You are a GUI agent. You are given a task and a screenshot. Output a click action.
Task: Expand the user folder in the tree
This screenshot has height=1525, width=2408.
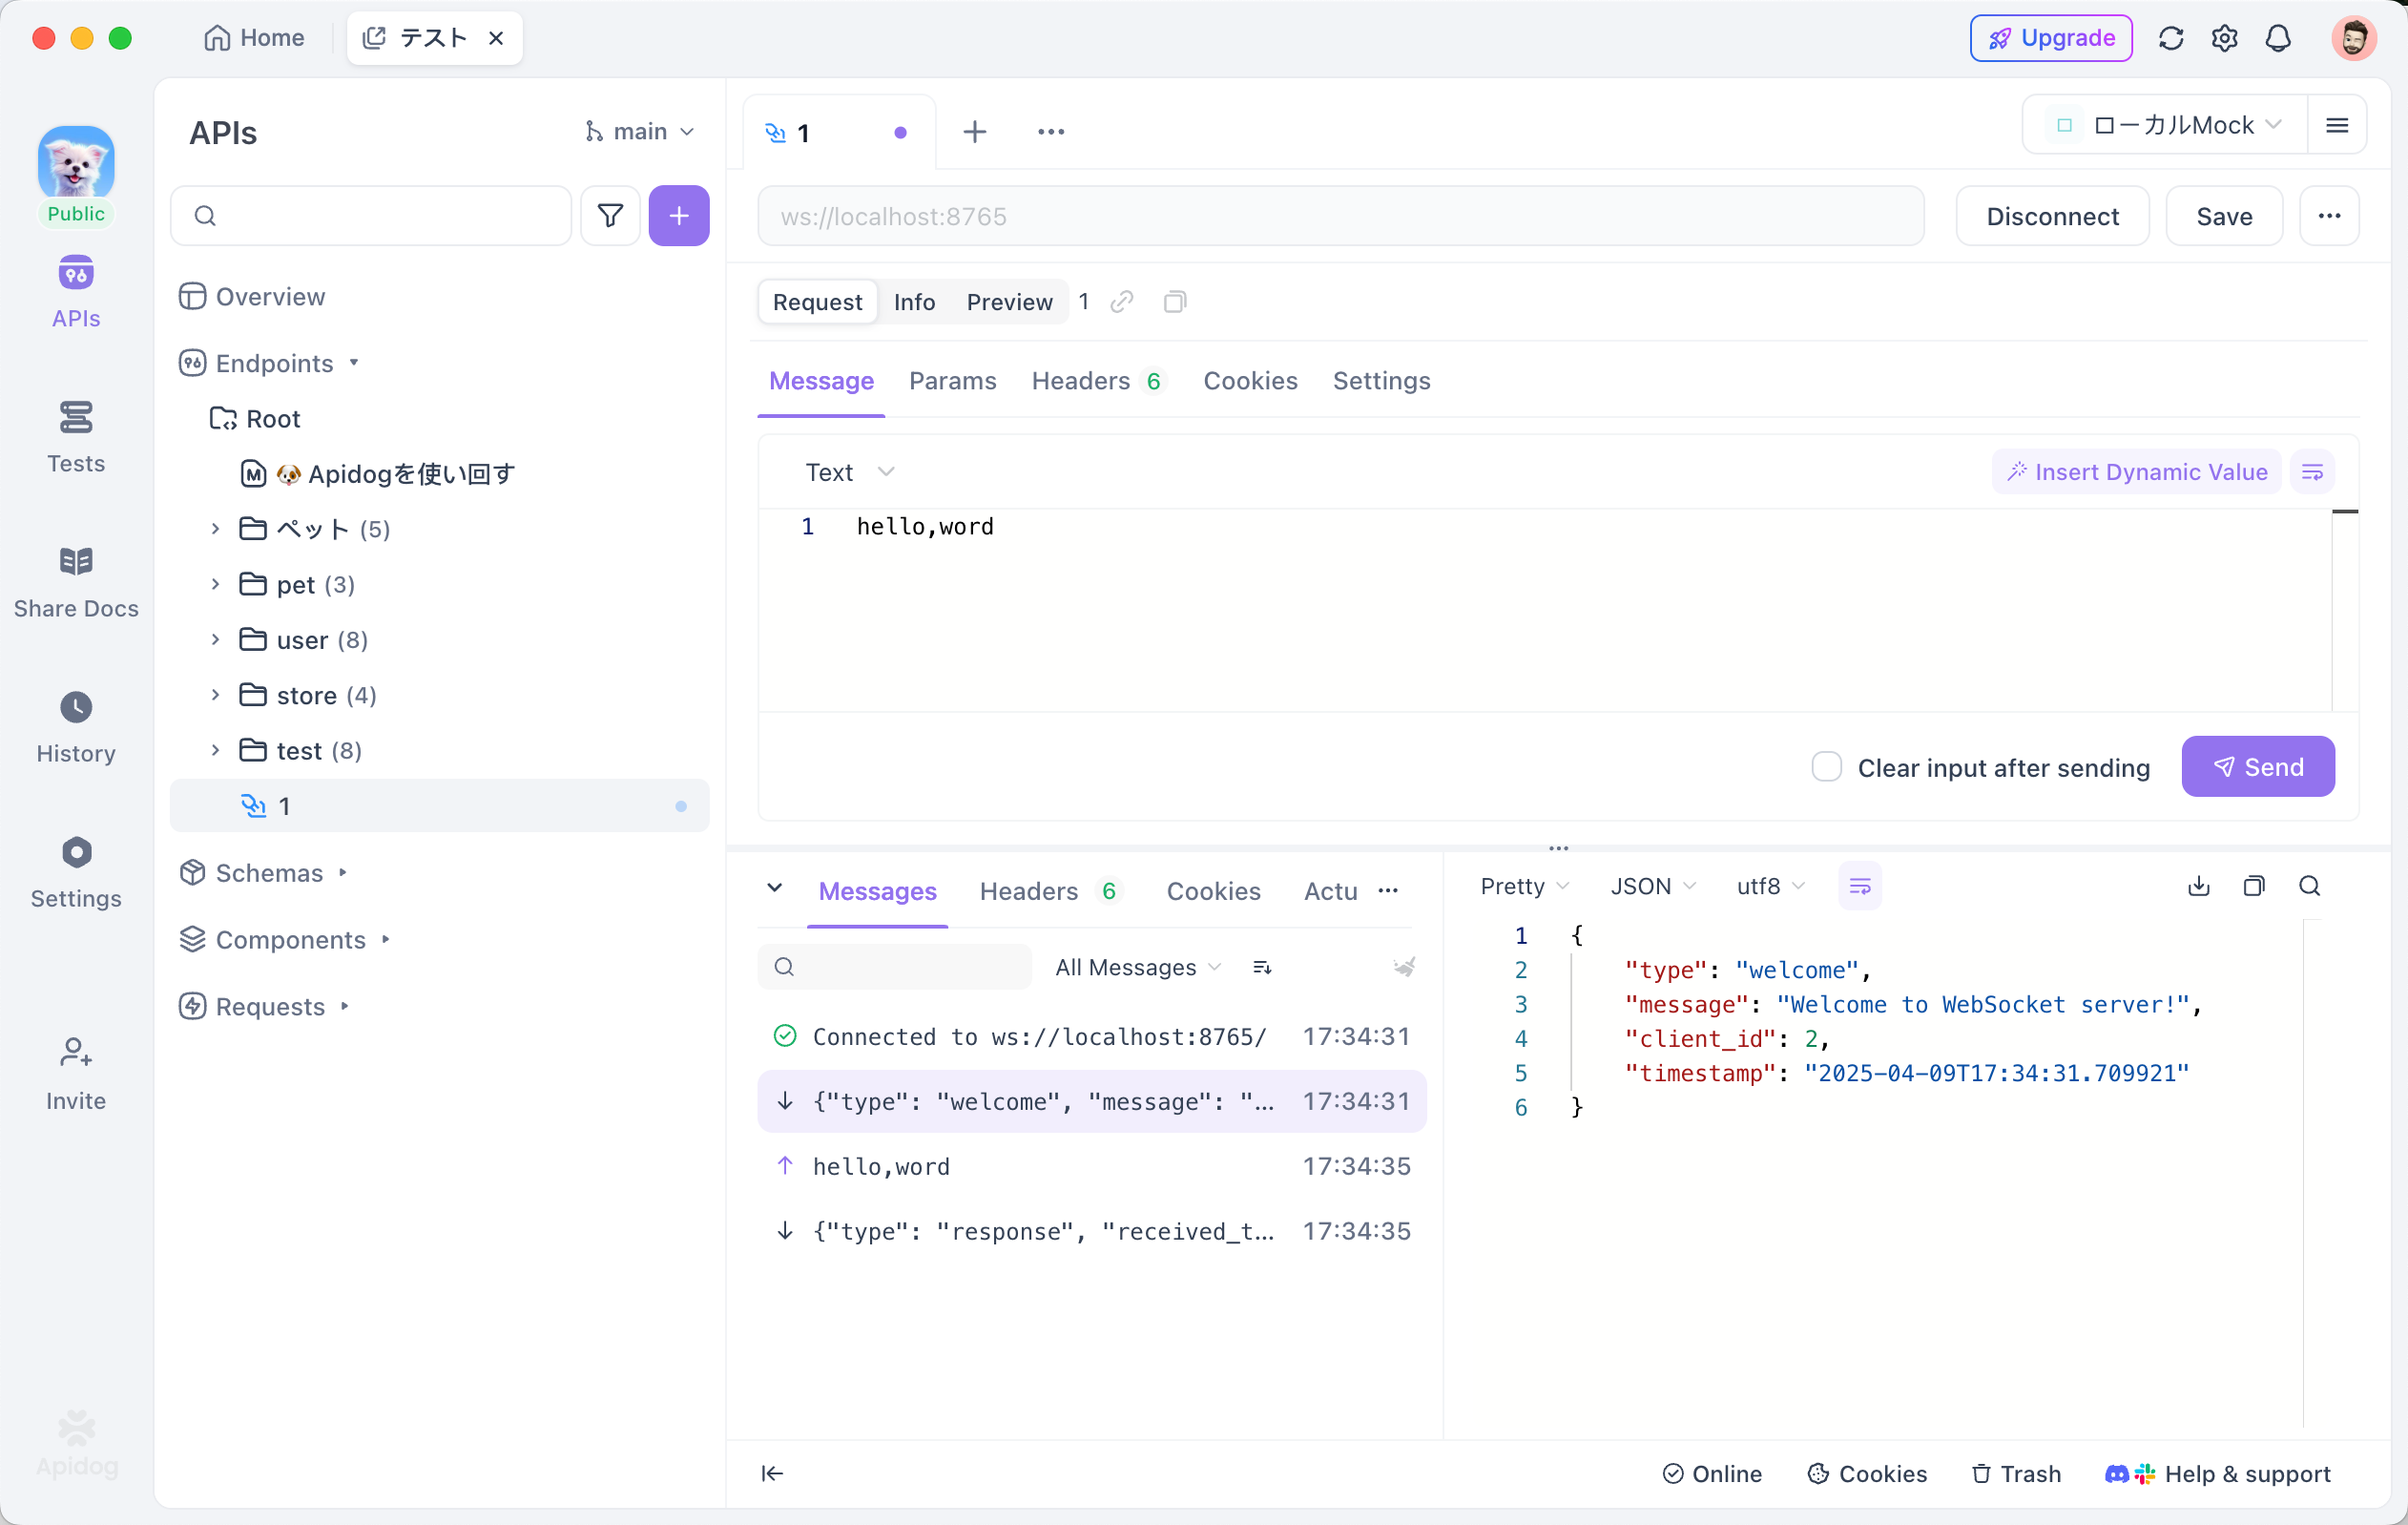(215, 640)
